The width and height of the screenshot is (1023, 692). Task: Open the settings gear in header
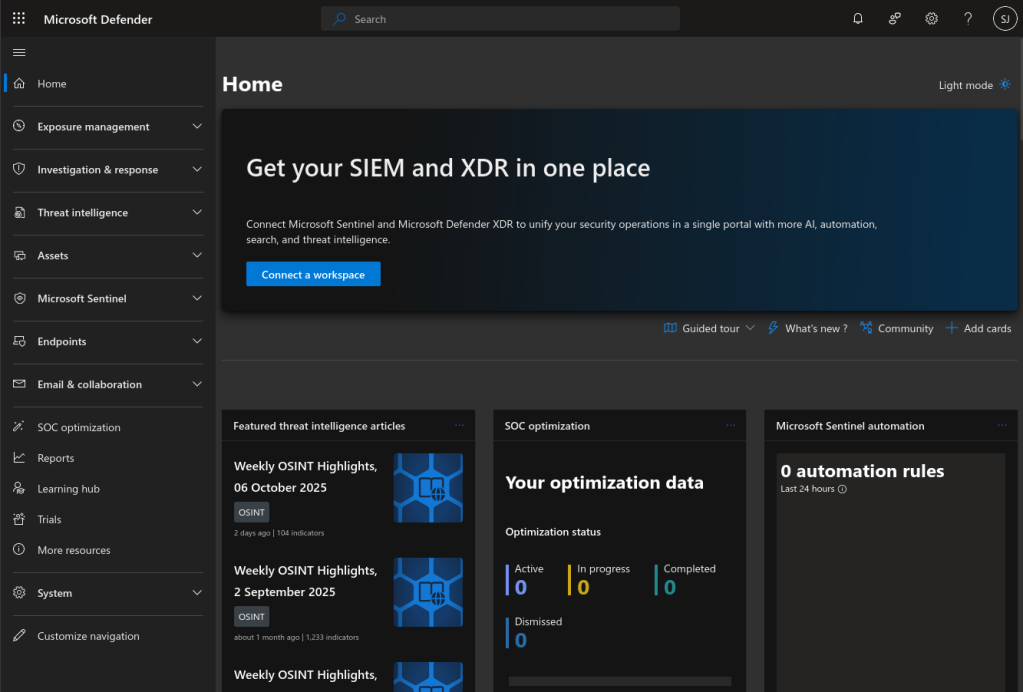pyautogui.click(x=931, y=19)
